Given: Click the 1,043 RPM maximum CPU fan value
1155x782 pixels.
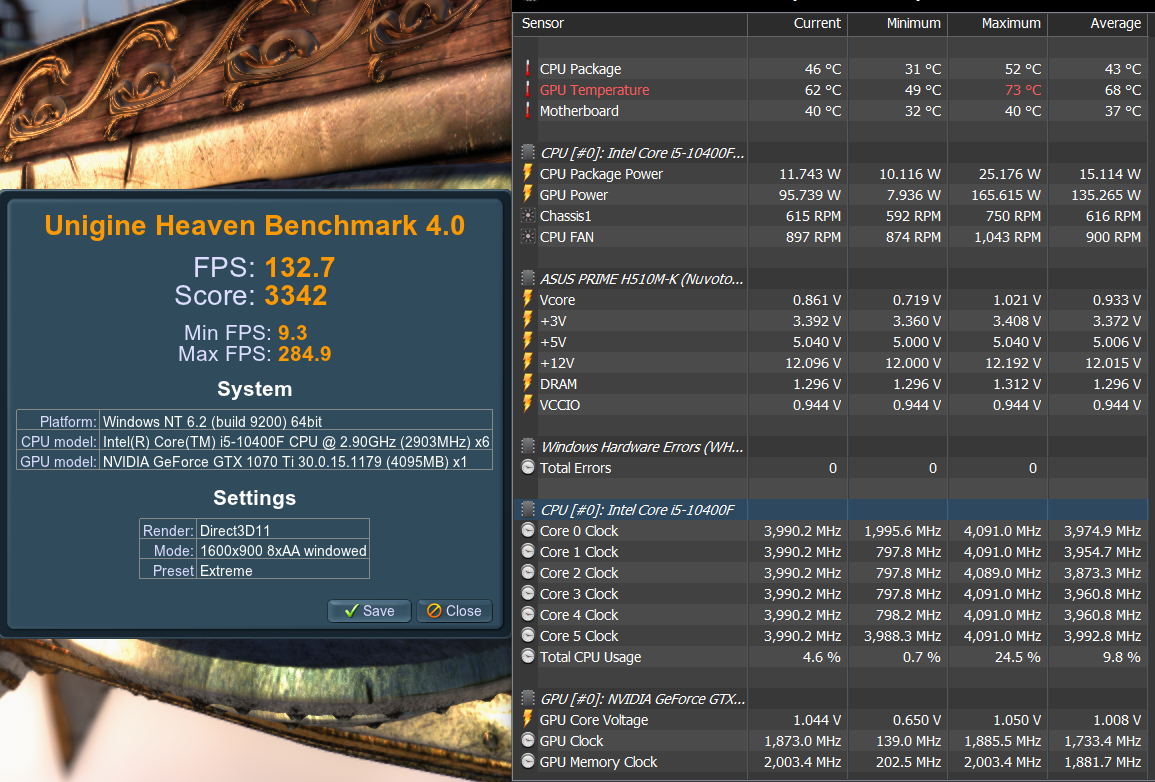Looking at the screenshot, I should [1007, 236].
